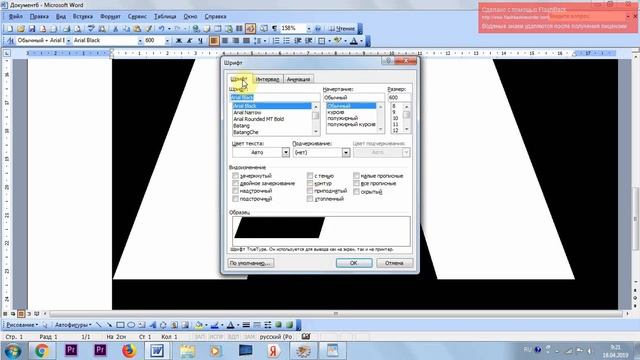640x360 pixels.
Task: Open the Формат menu
Action: point(110,17)
